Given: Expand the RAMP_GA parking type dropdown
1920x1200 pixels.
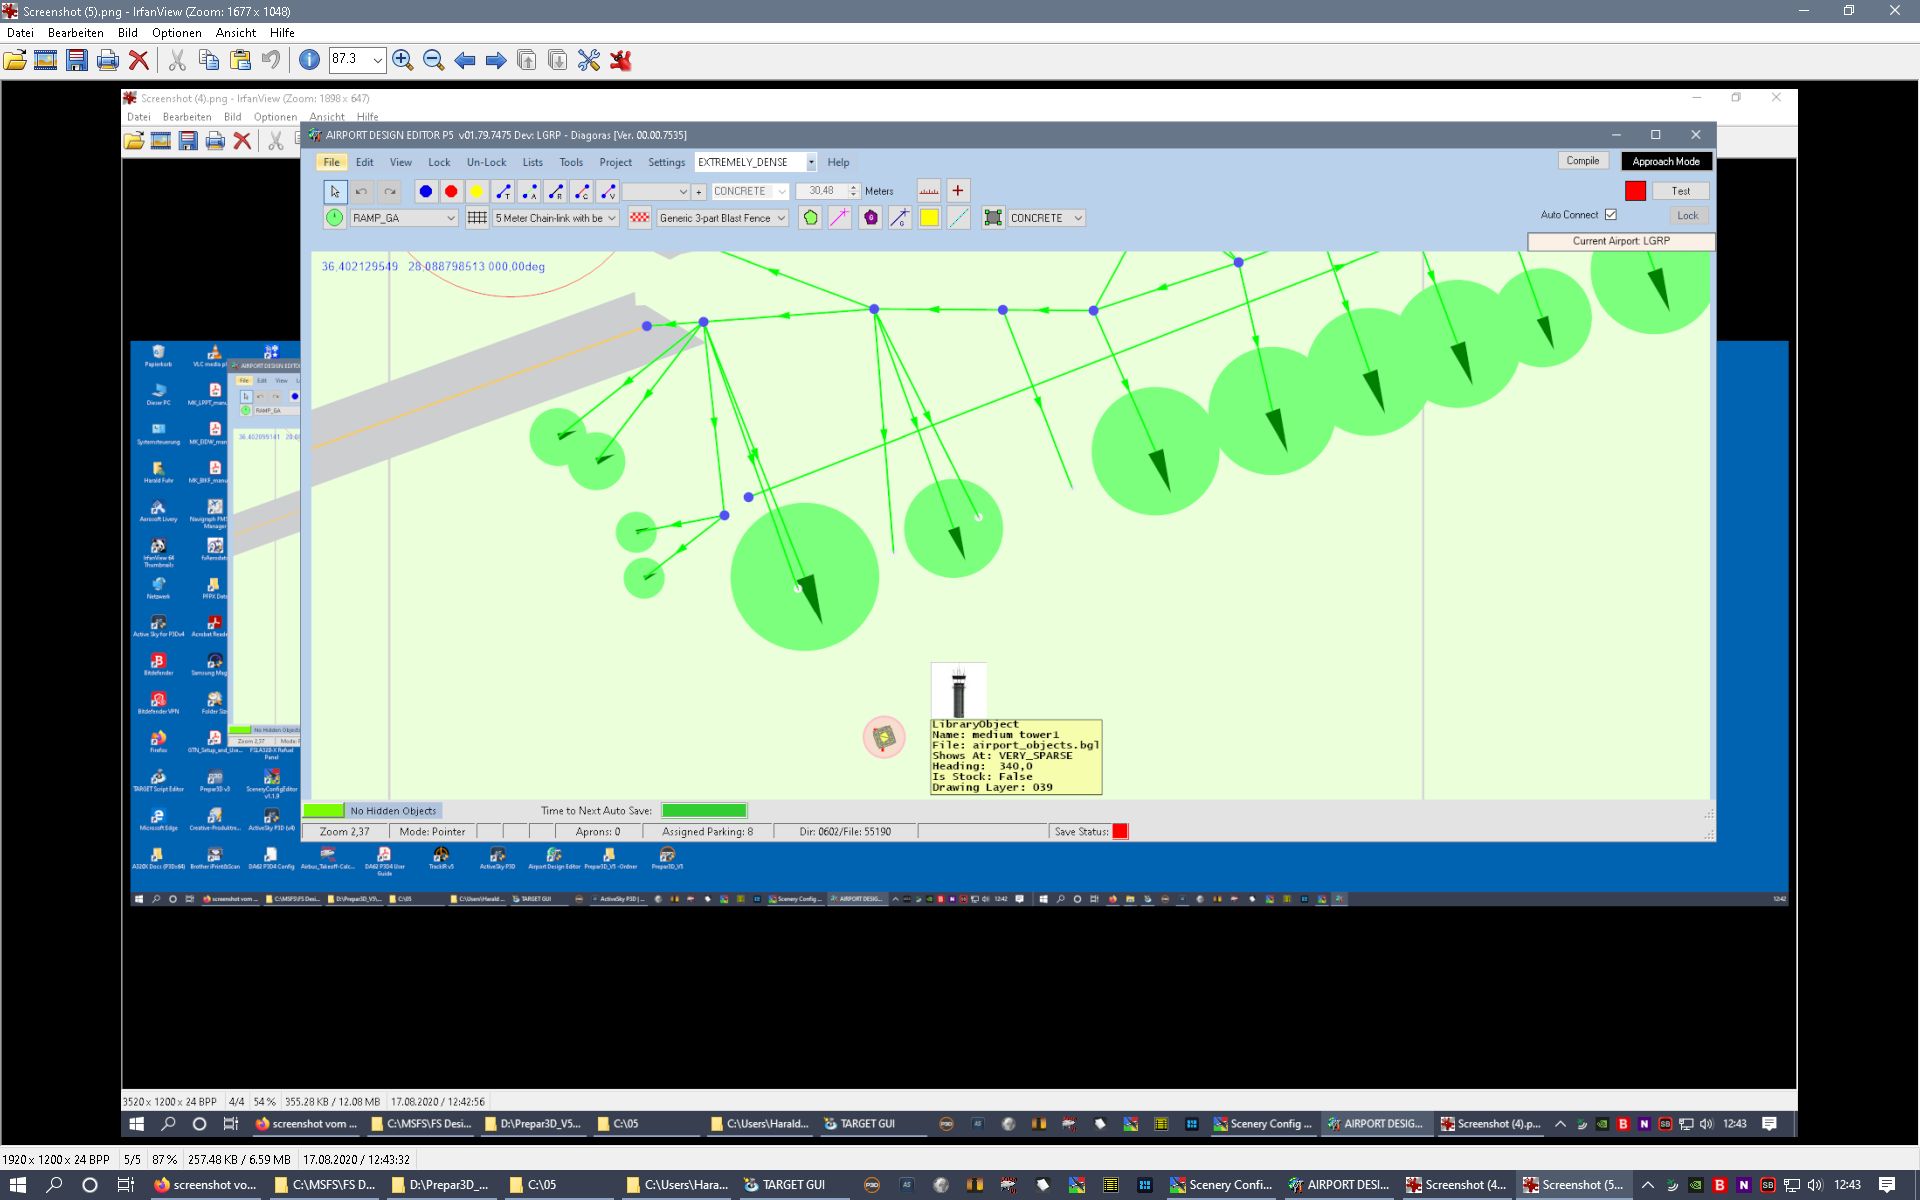Looking at the screenshot, I should click(x=450, y=218).
